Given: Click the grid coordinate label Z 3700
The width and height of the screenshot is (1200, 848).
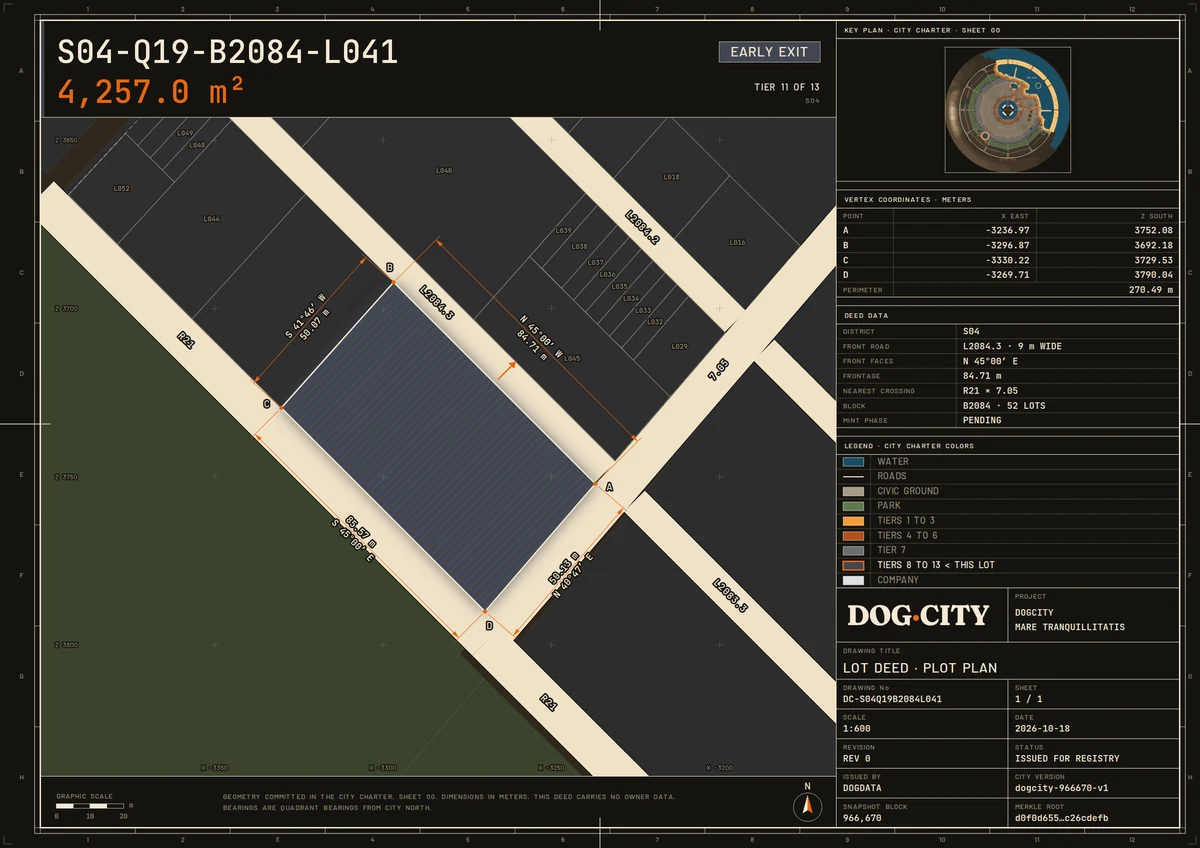Looking at the screenshot, I should pyautogui.click(x=66, y=309).
